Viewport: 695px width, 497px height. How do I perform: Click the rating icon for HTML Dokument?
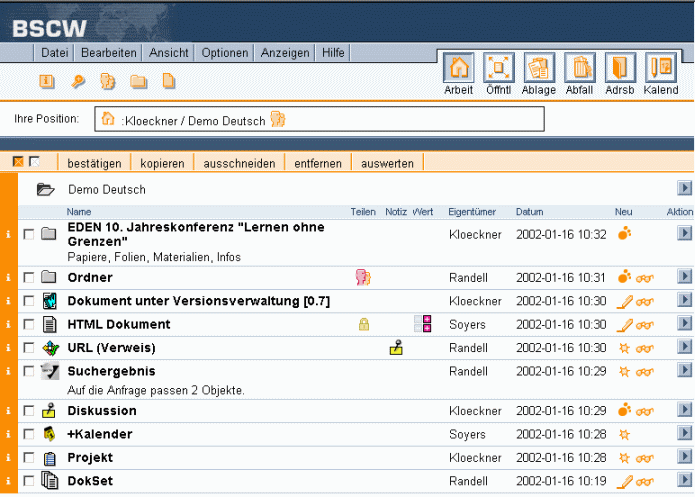tap(422, 324)
